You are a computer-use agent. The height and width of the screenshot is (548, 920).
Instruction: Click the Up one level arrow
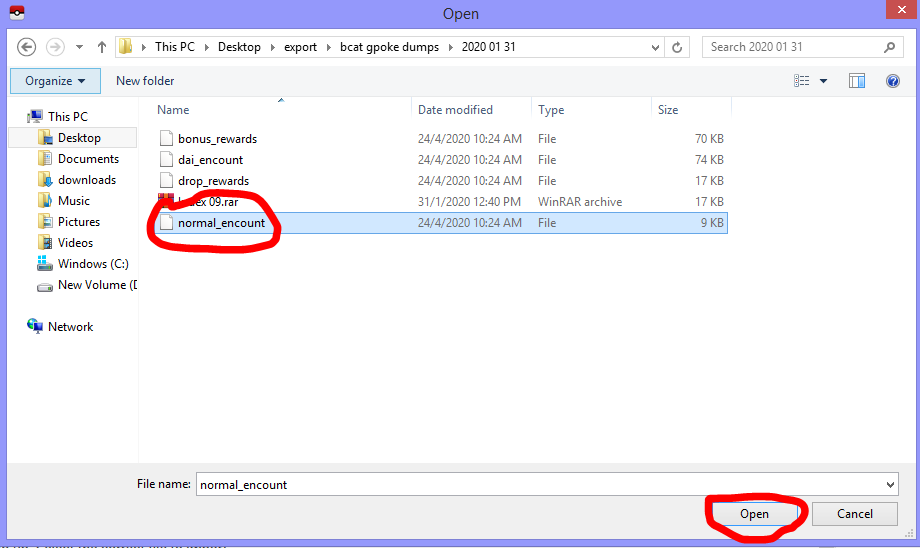click(x=101, y=47)
